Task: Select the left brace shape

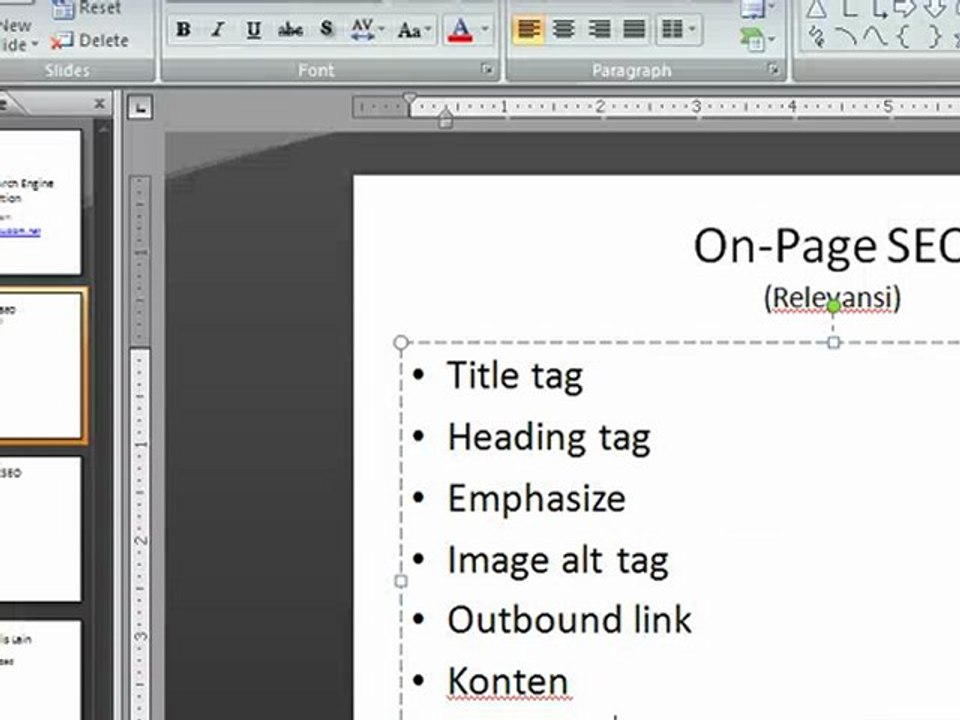Action: tap(903, 37)
